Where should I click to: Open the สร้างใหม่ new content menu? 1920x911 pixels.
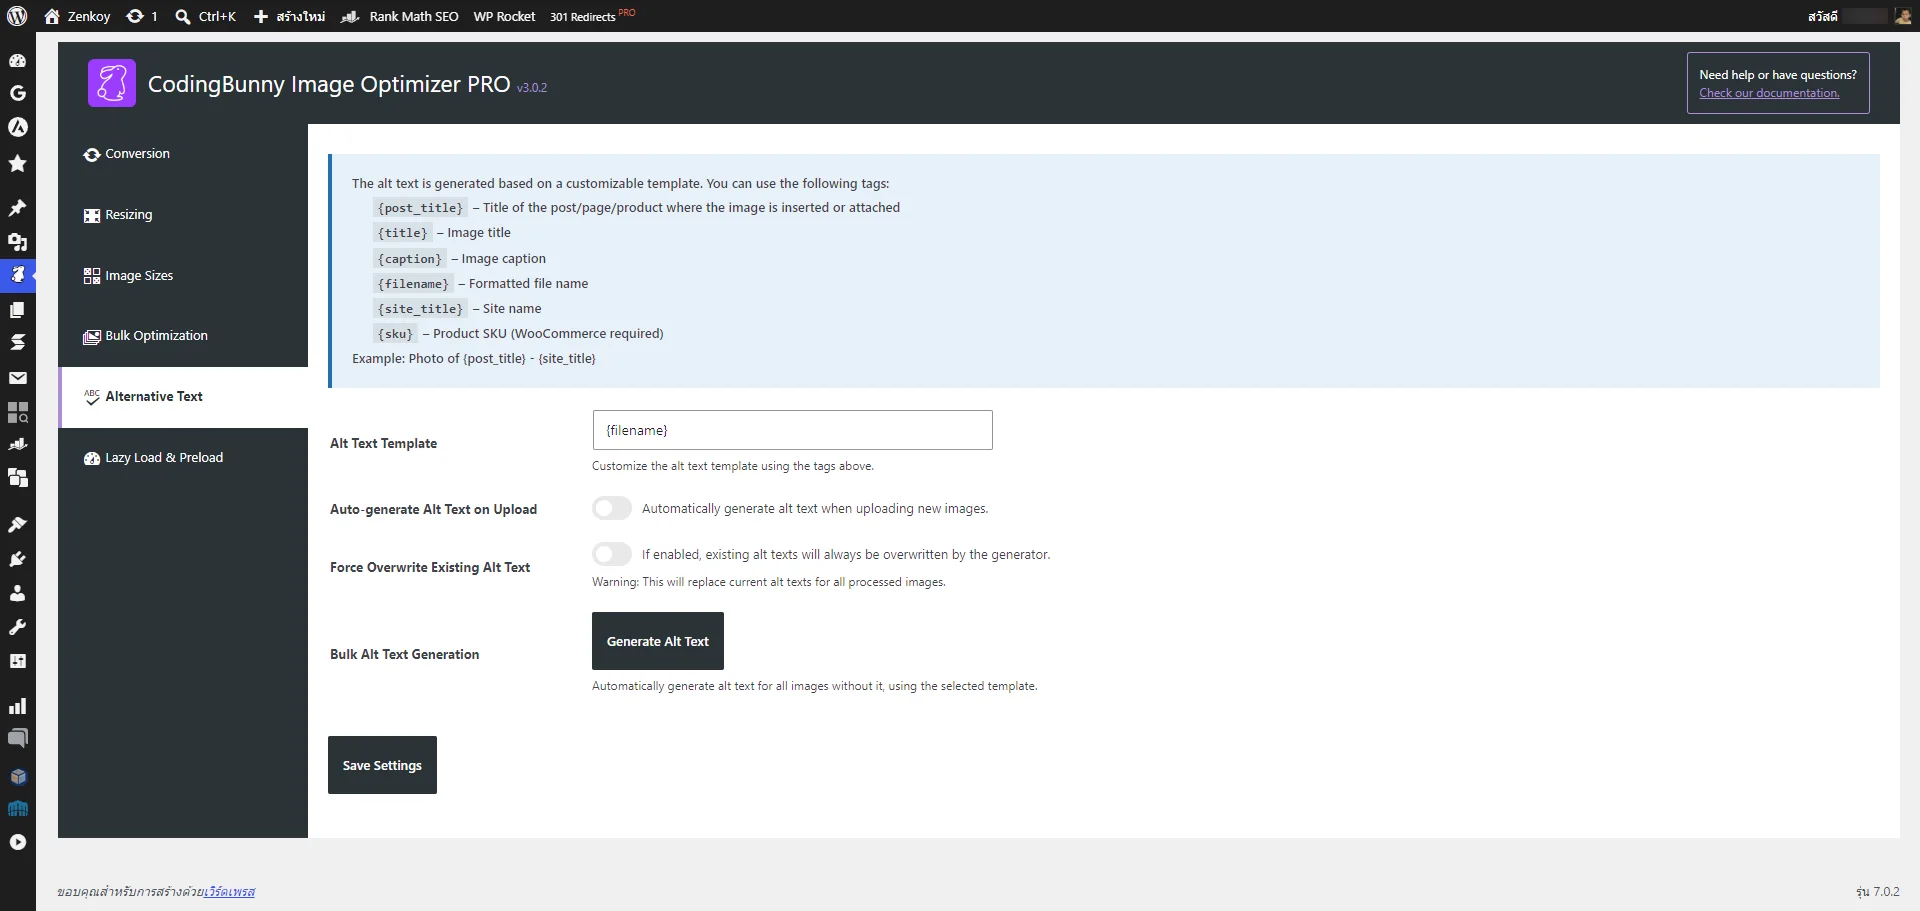coord(289,16)
